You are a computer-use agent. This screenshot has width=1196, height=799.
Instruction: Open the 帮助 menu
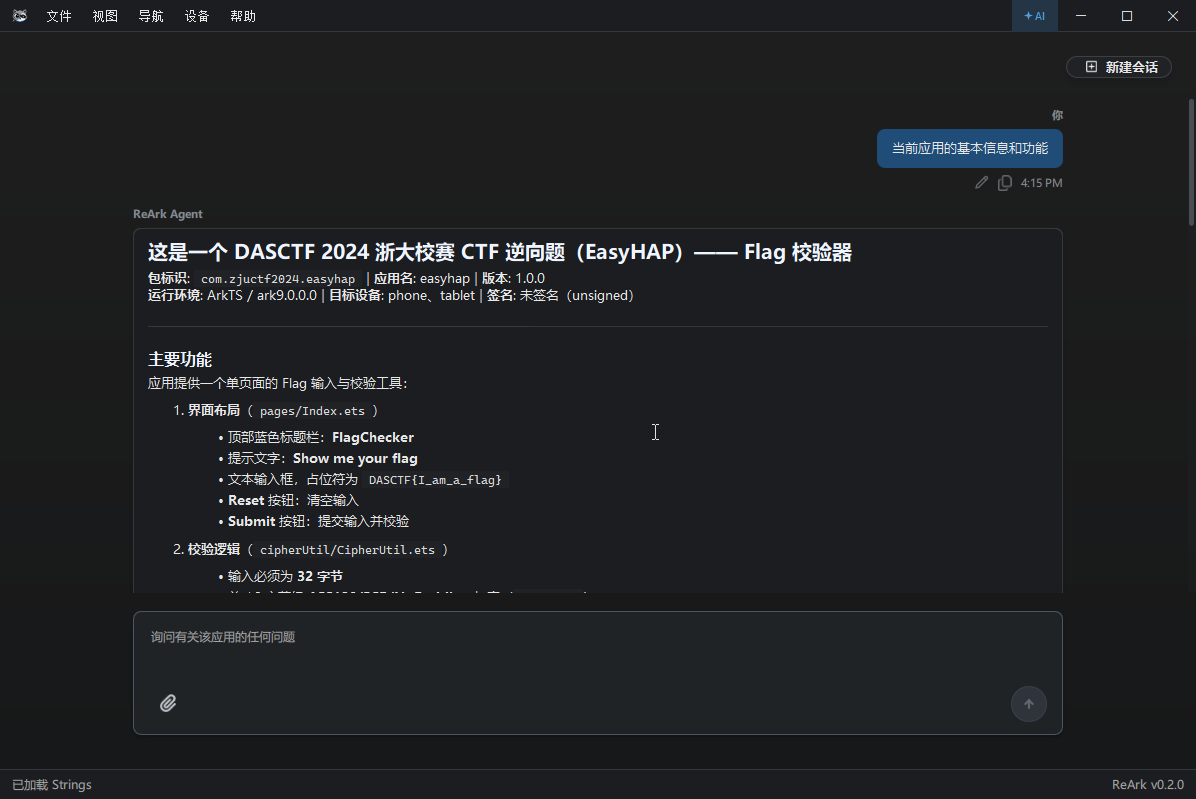[243, 16]
